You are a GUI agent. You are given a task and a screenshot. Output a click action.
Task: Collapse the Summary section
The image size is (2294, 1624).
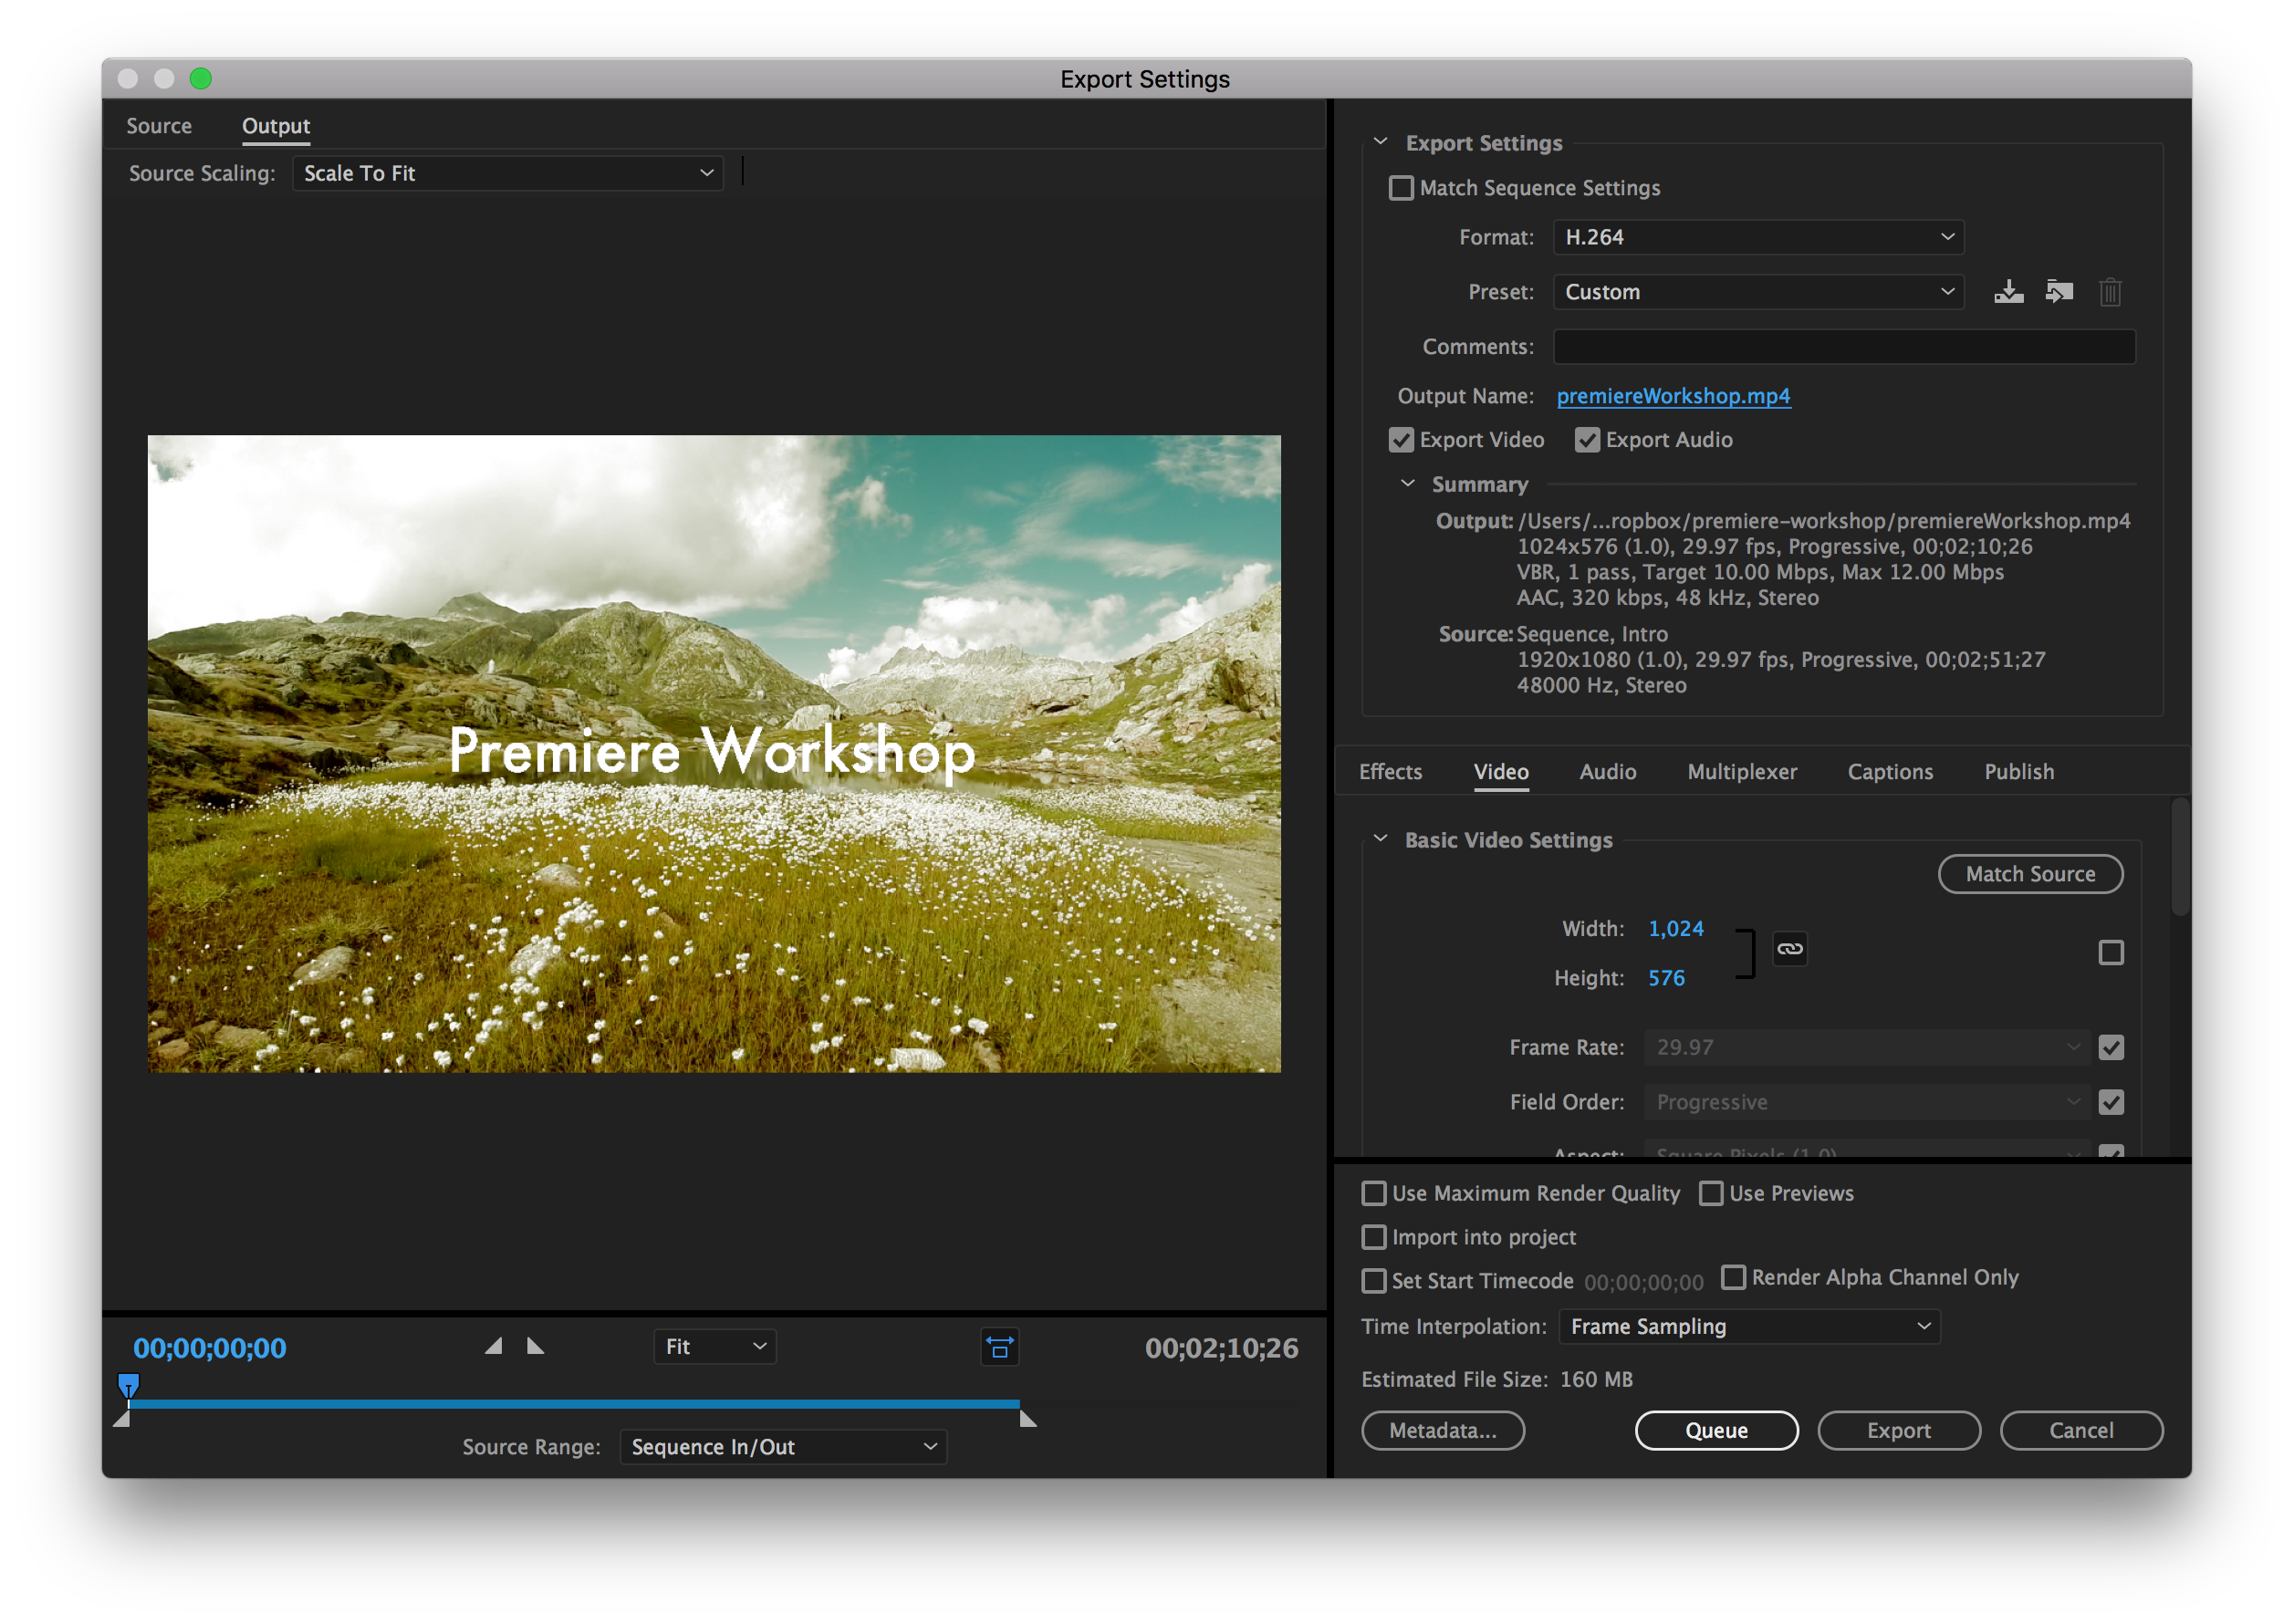(x=1408, y=484)
